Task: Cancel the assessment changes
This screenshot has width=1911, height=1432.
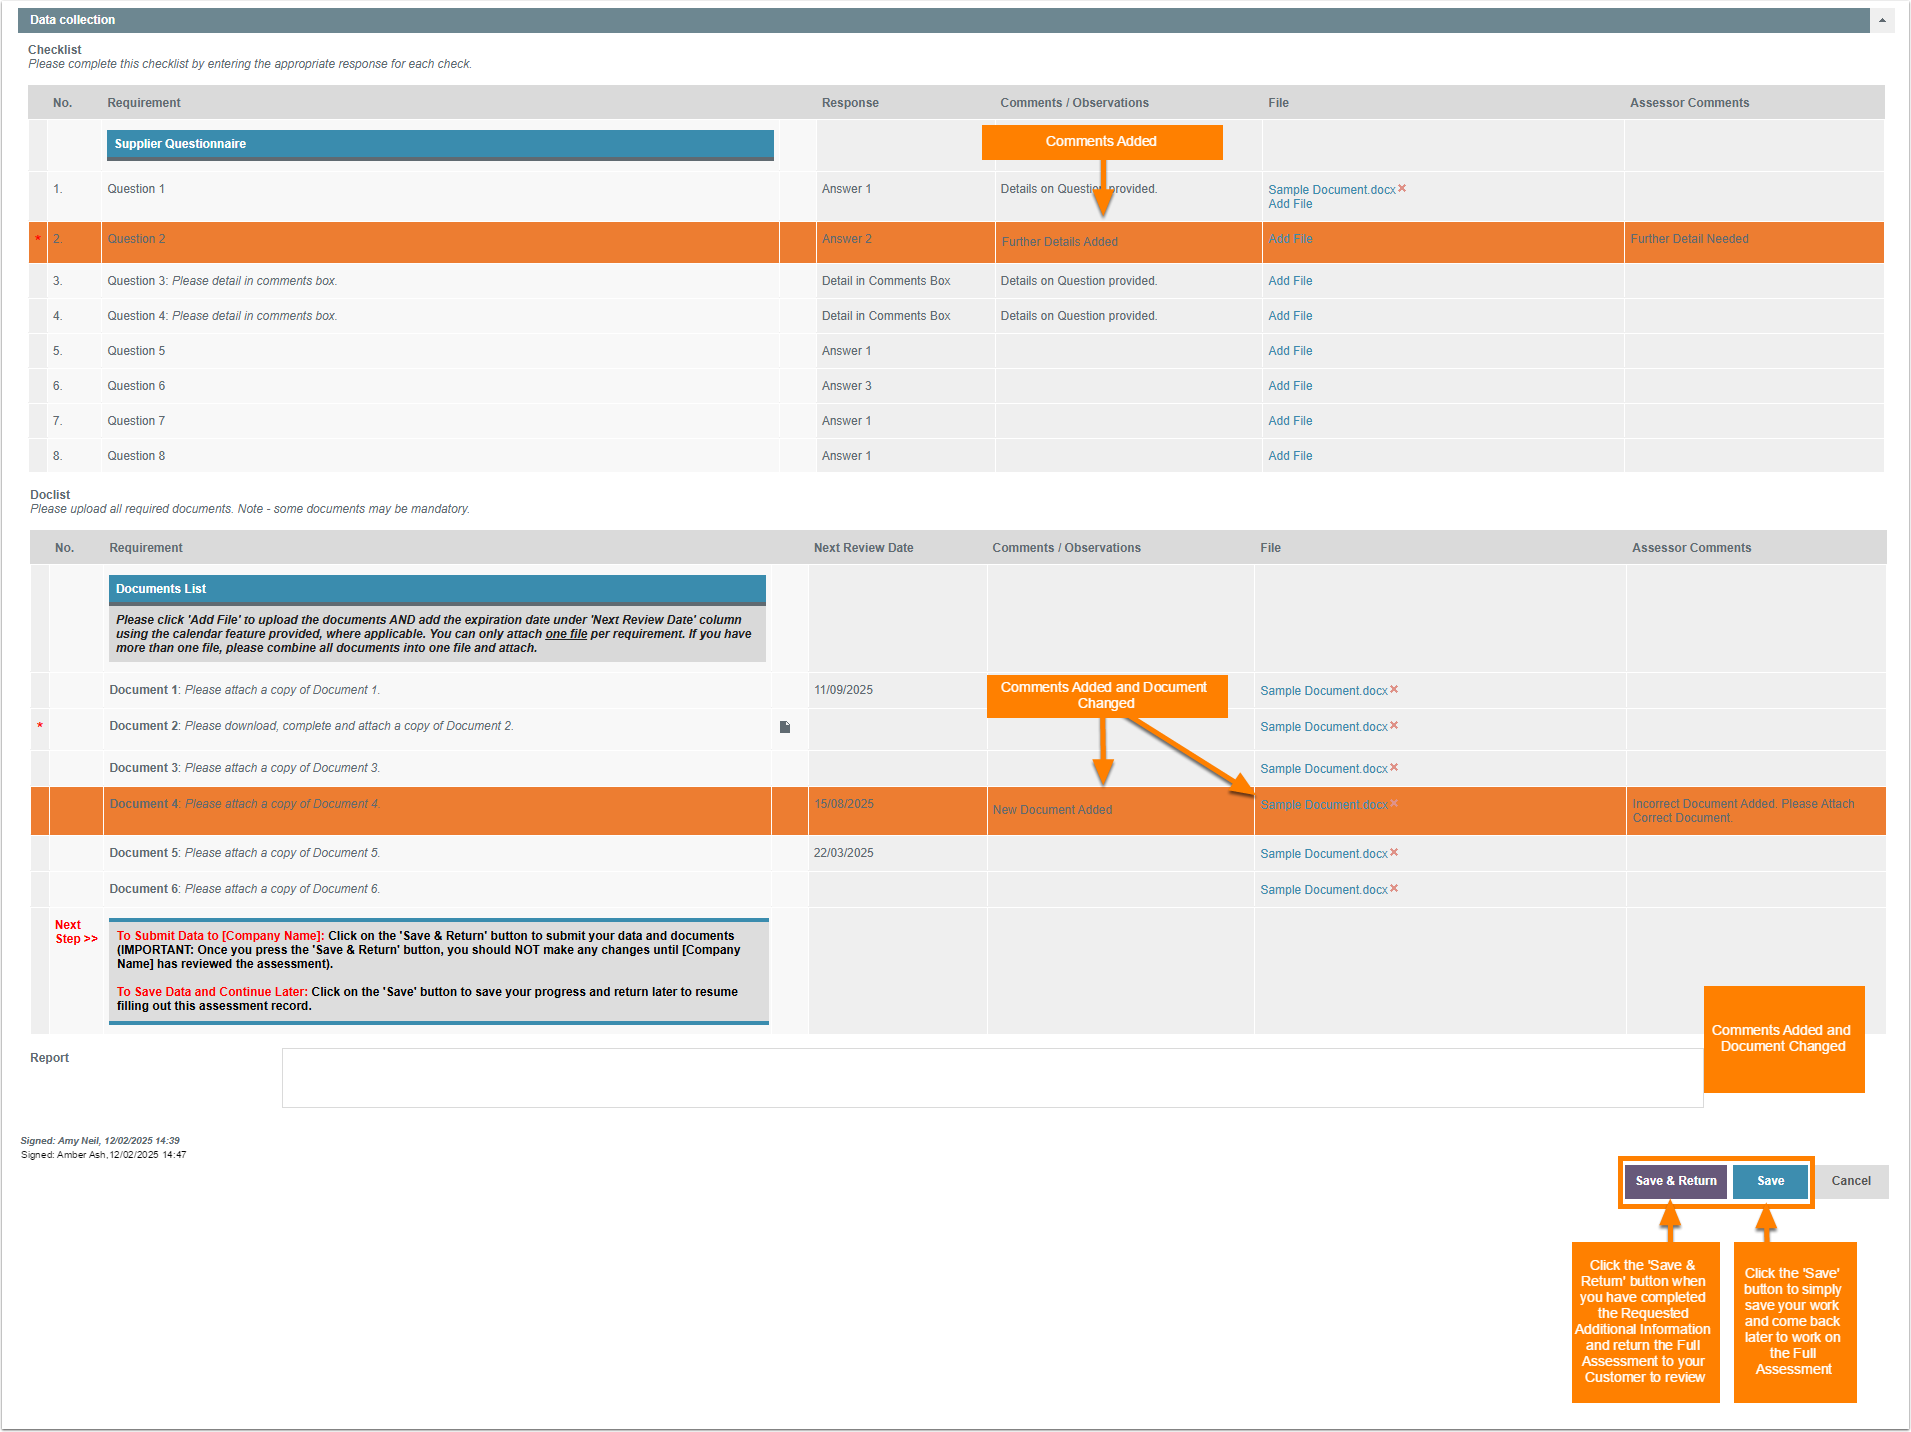Action: [1850, 1181]
